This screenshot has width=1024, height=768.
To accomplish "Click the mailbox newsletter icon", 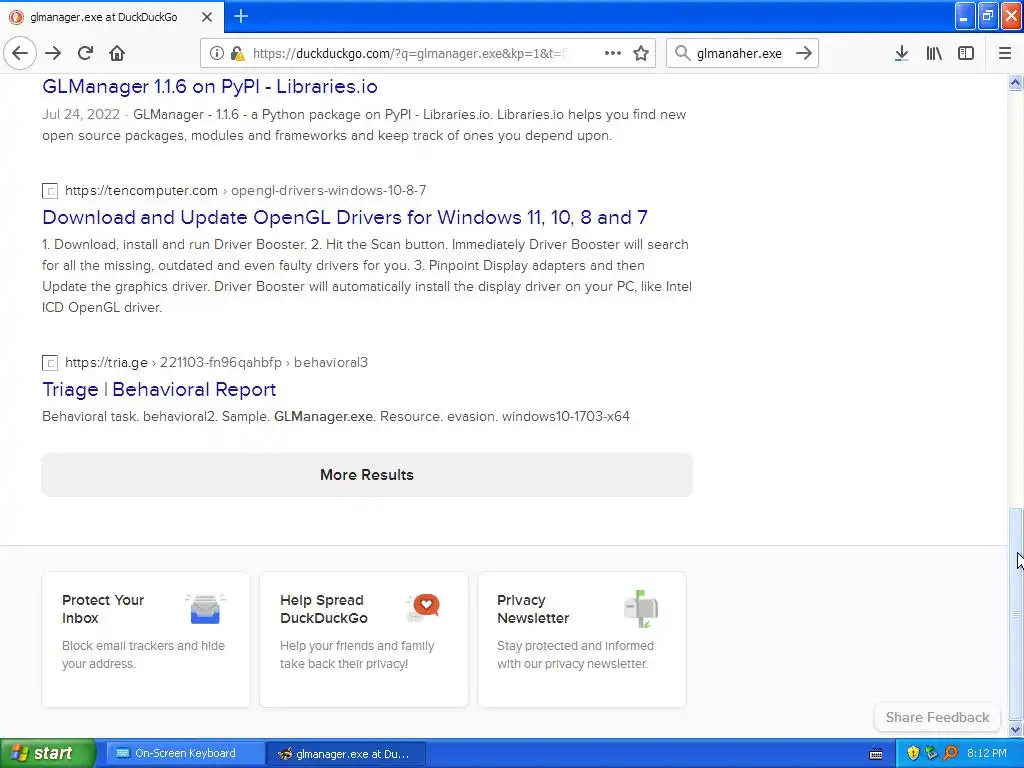I will [641, 609].
